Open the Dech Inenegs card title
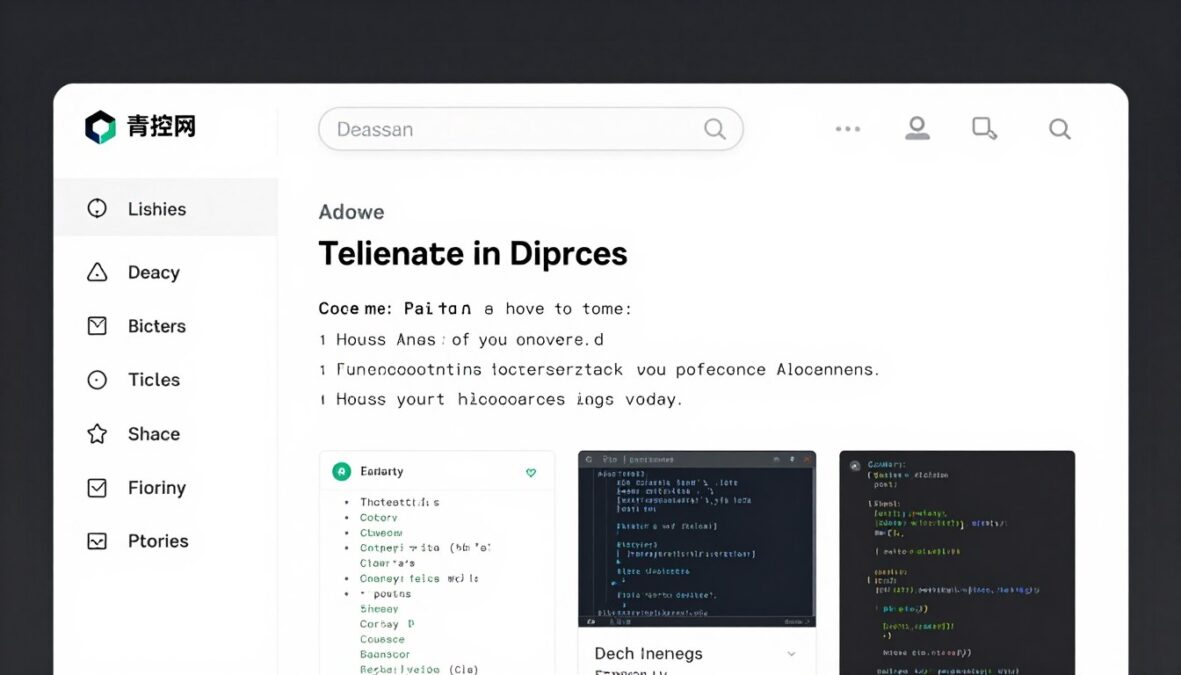The image size is (1181, 675). pos(648,652)
